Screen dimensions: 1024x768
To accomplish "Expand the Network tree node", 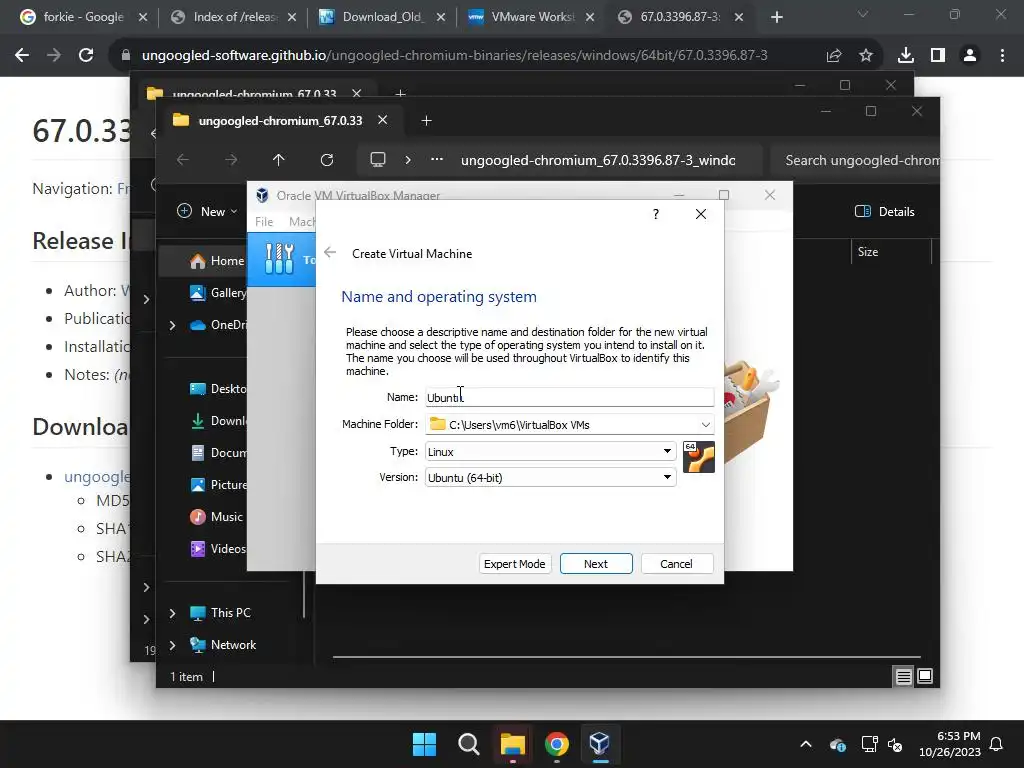I will 172,645.
